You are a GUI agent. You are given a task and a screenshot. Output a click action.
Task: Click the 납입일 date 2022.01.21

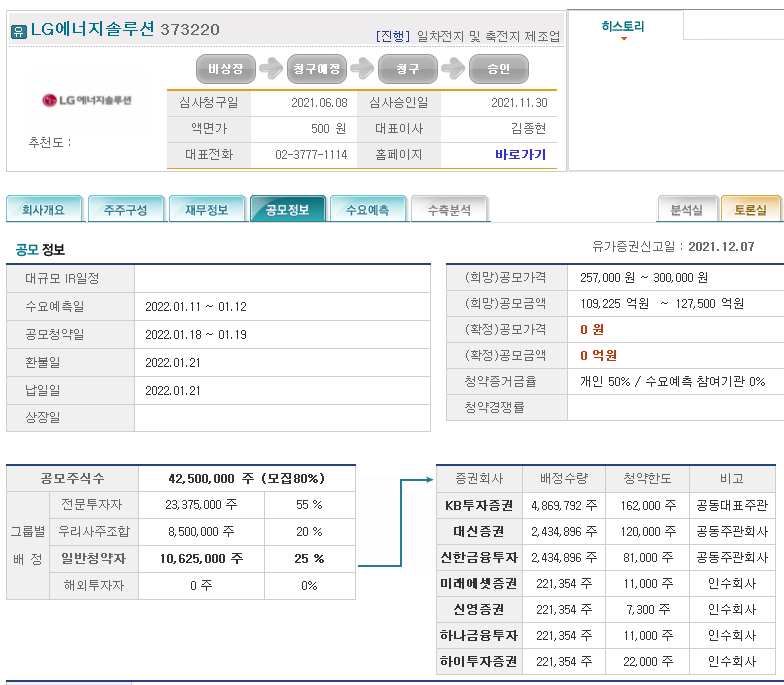(x=172, y=390)
